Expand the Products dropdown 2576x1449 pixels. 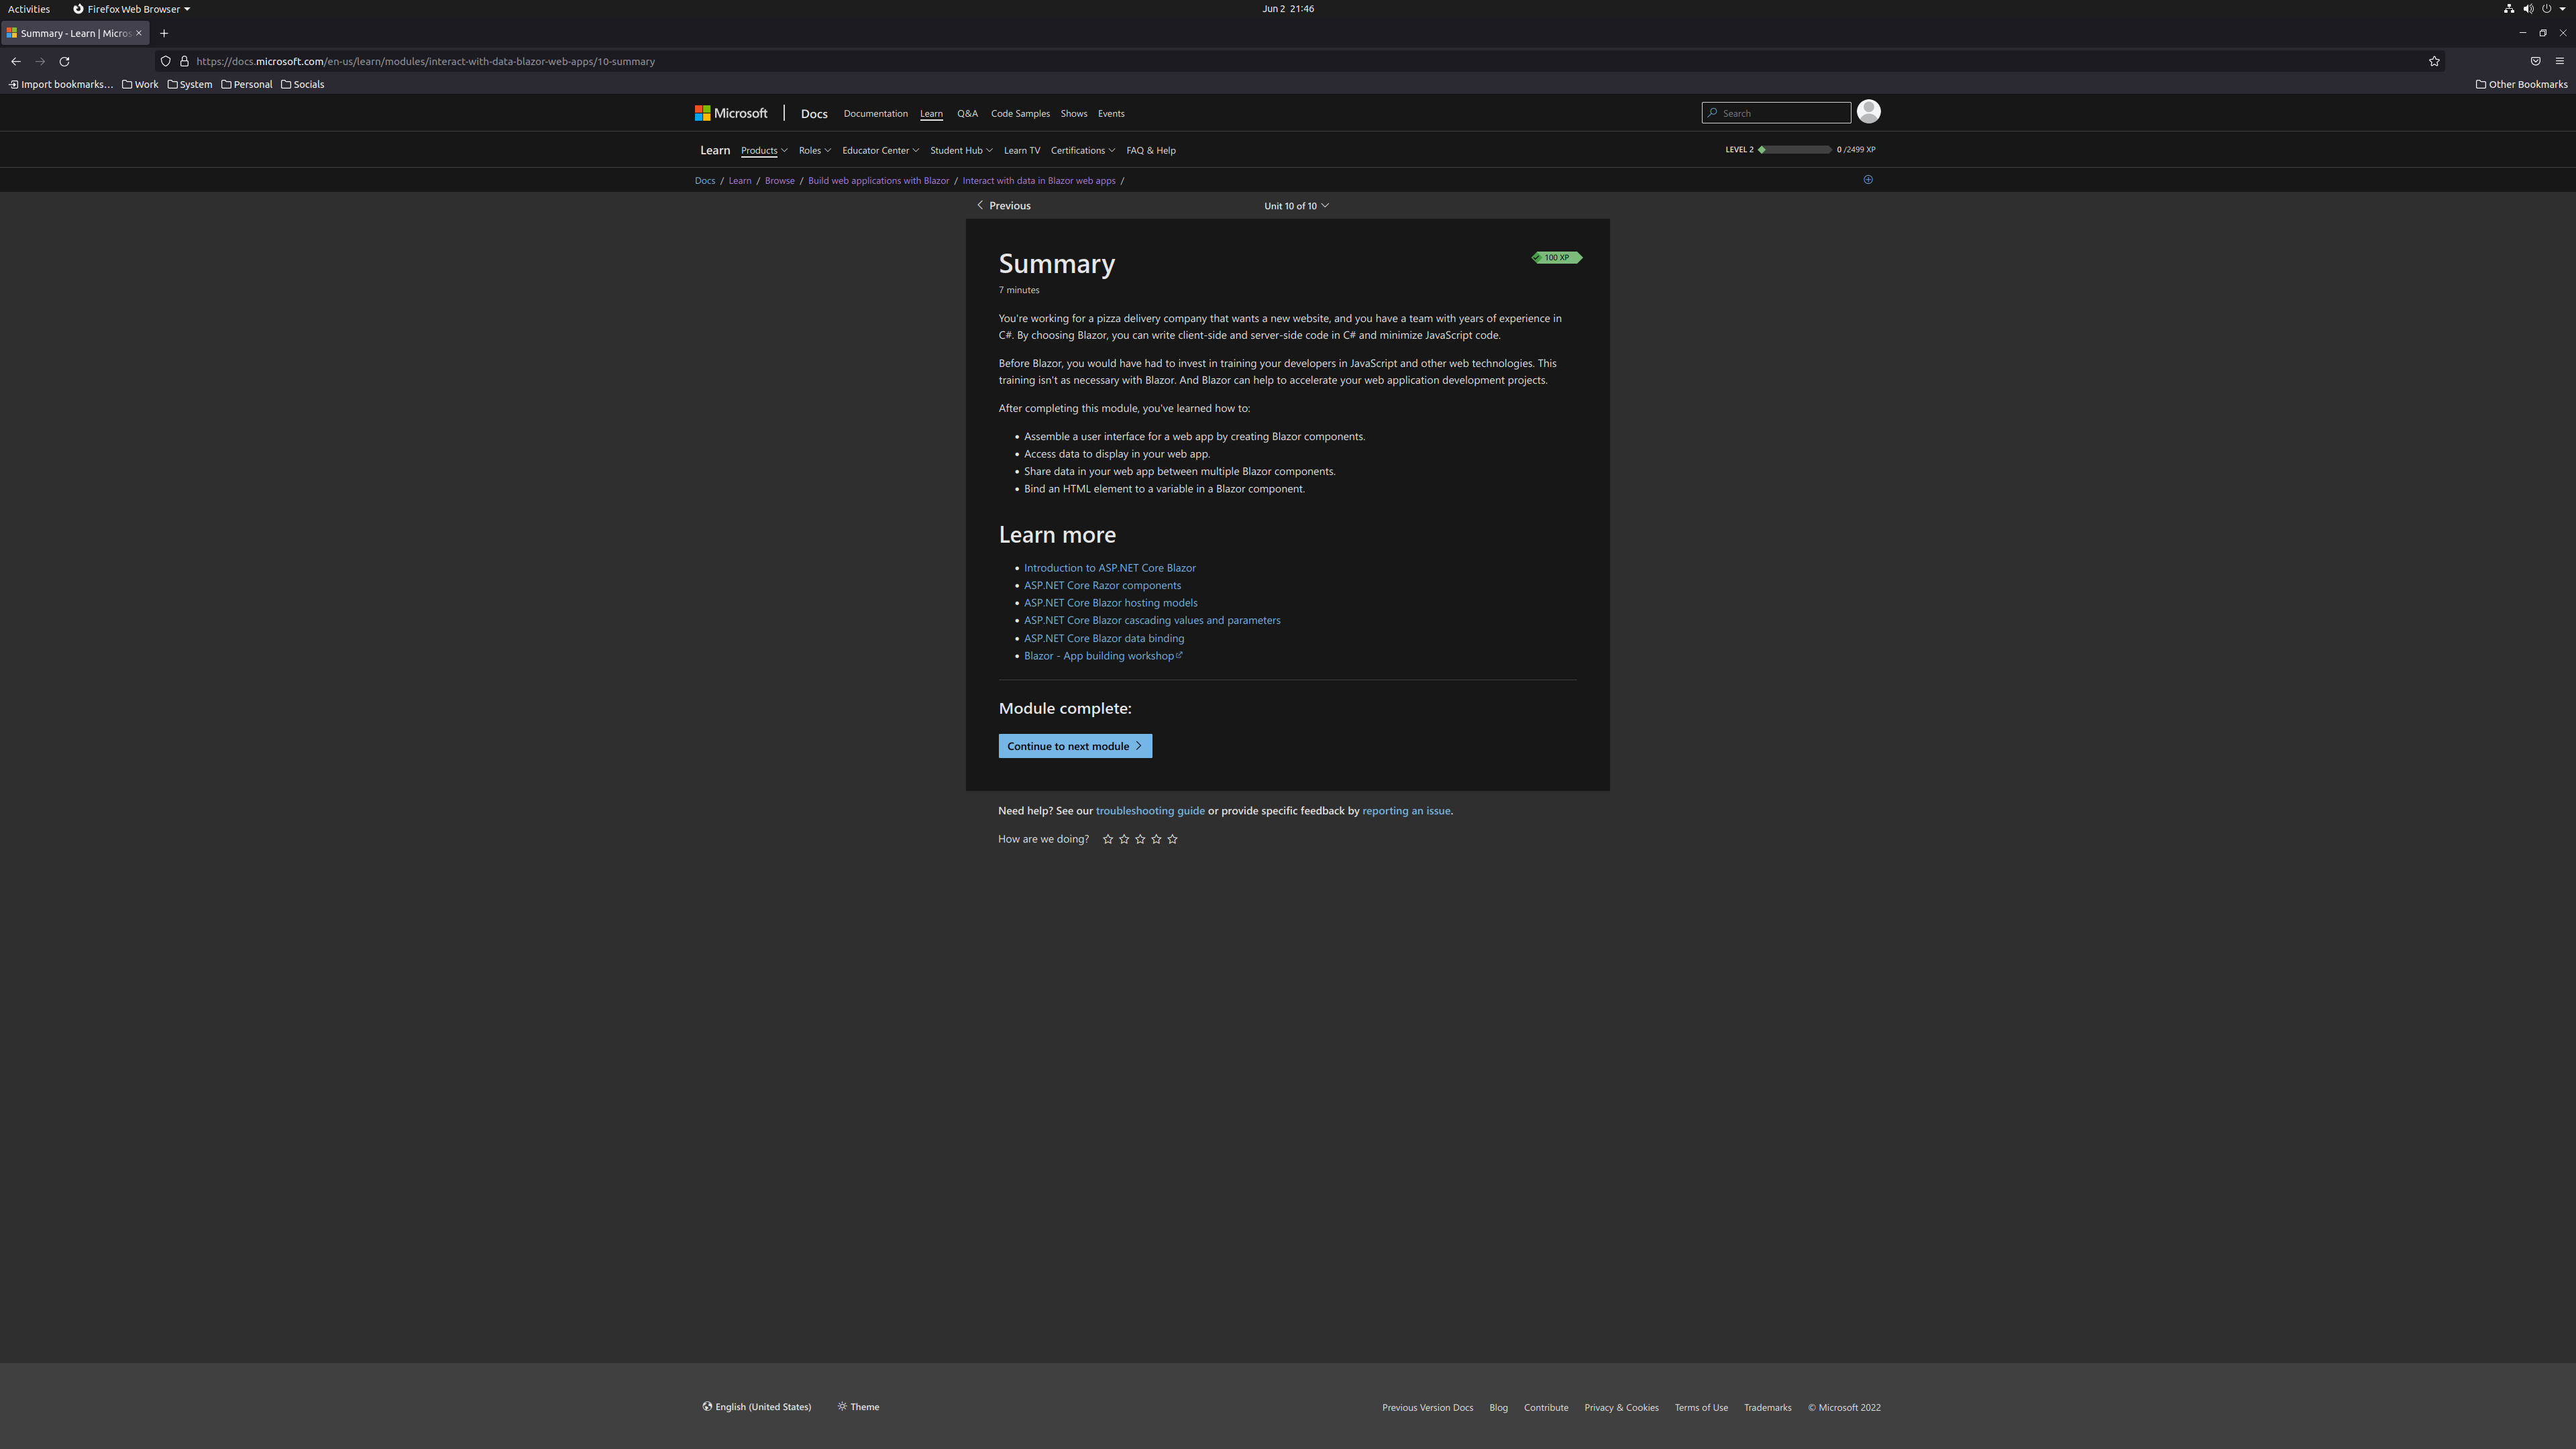[764, 150]
